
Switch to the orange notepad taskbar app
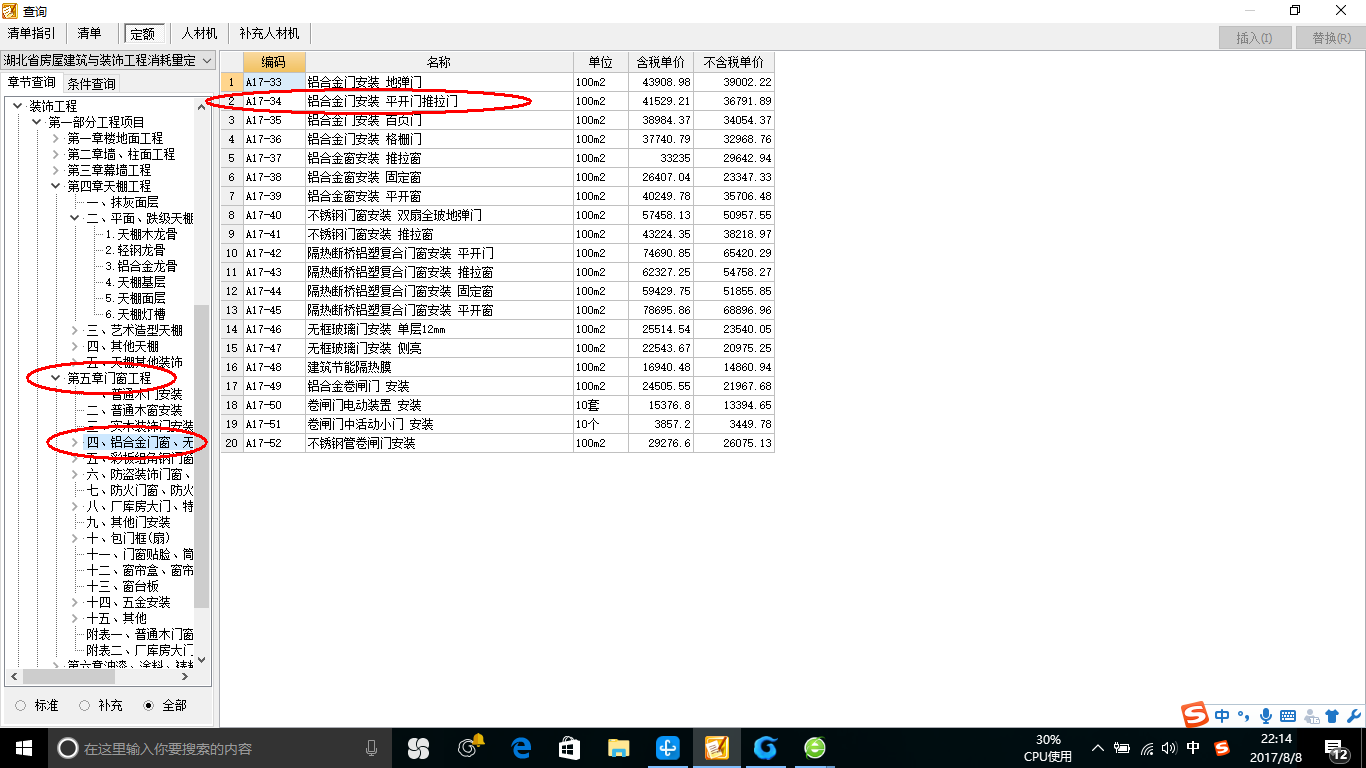[716, 747]
